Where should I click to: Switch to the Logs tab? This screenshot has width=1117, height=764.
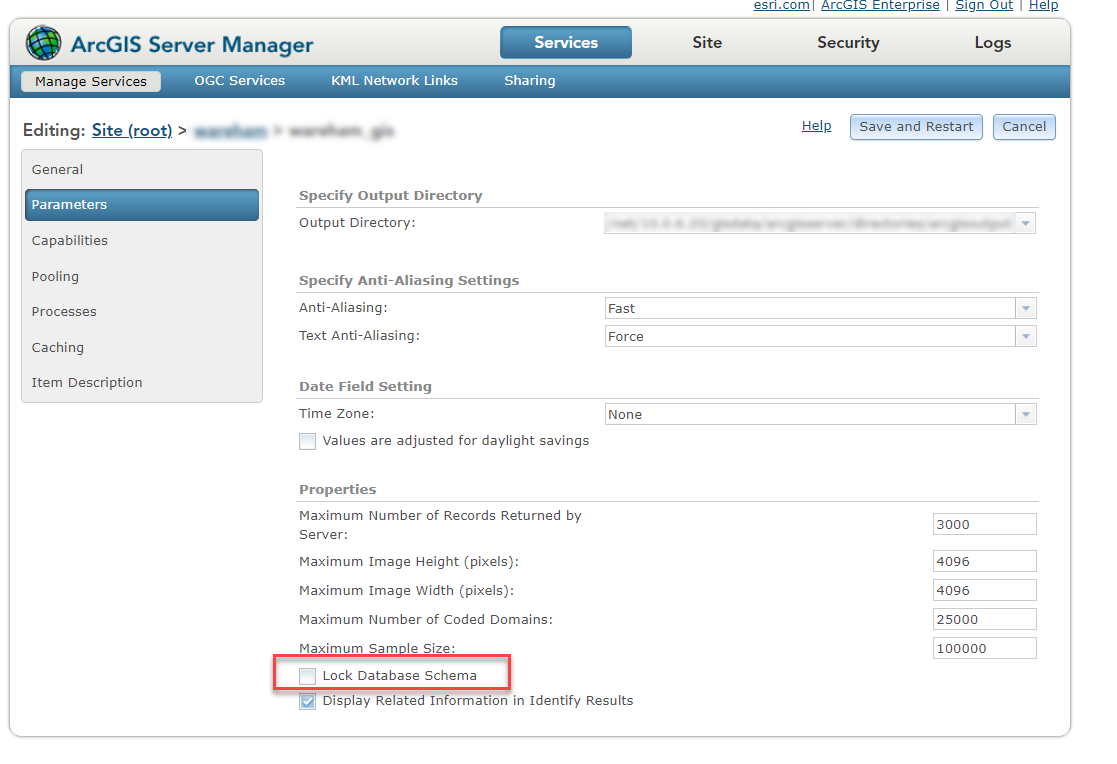992,43
